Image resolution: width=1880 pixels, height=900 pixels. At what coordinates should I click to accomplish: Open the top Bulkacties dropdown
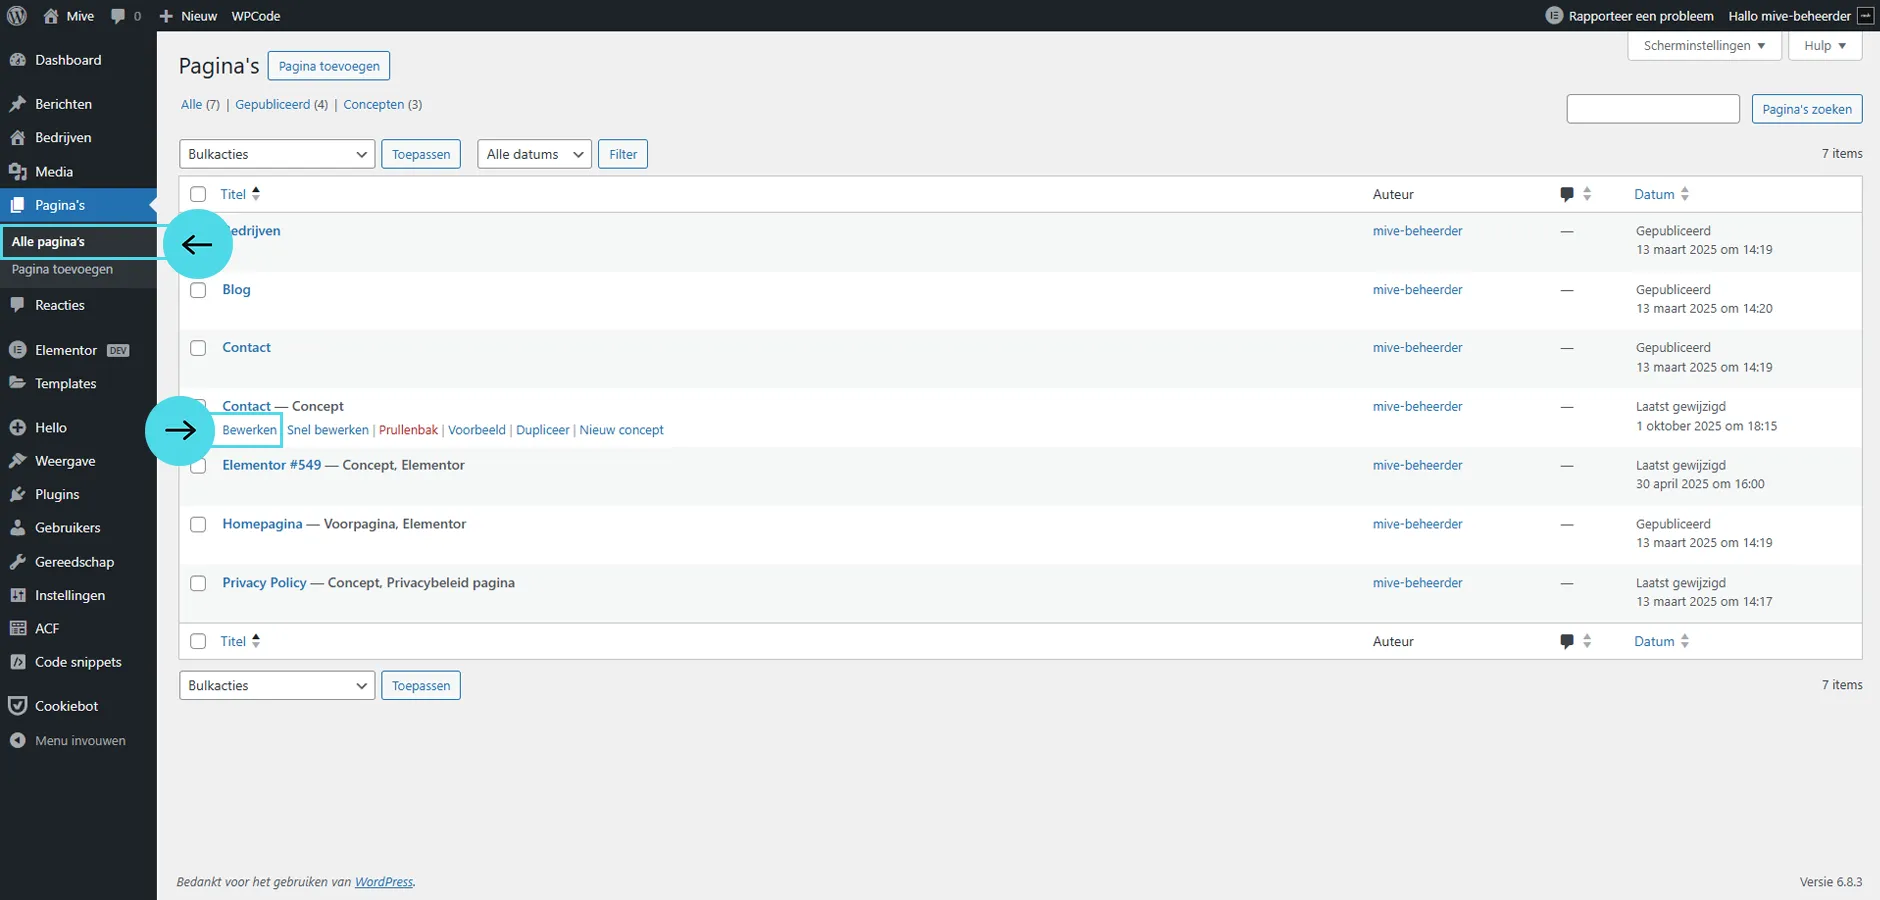tap(277, 154)
